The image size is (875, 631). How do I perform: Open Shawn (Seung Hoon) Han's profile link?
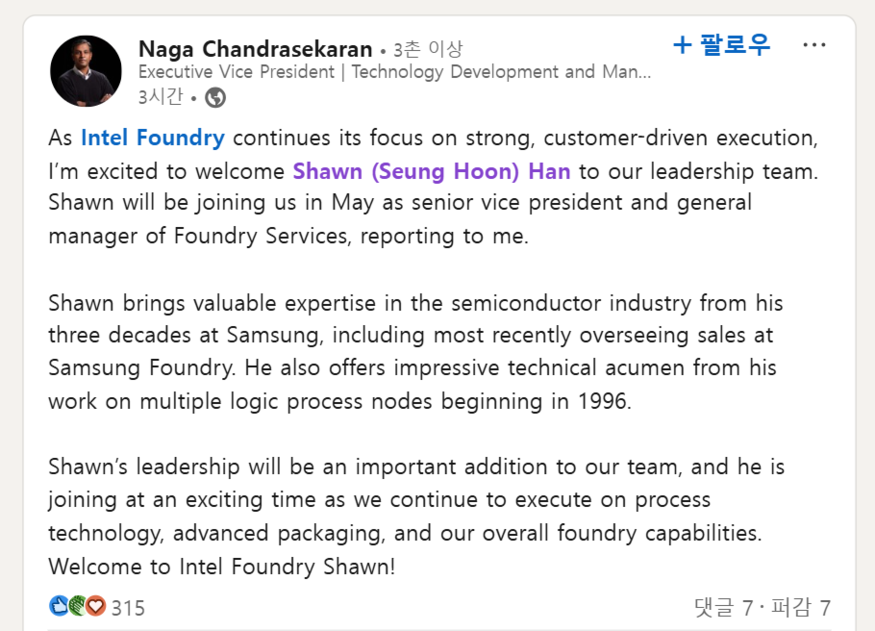(431, 171)
